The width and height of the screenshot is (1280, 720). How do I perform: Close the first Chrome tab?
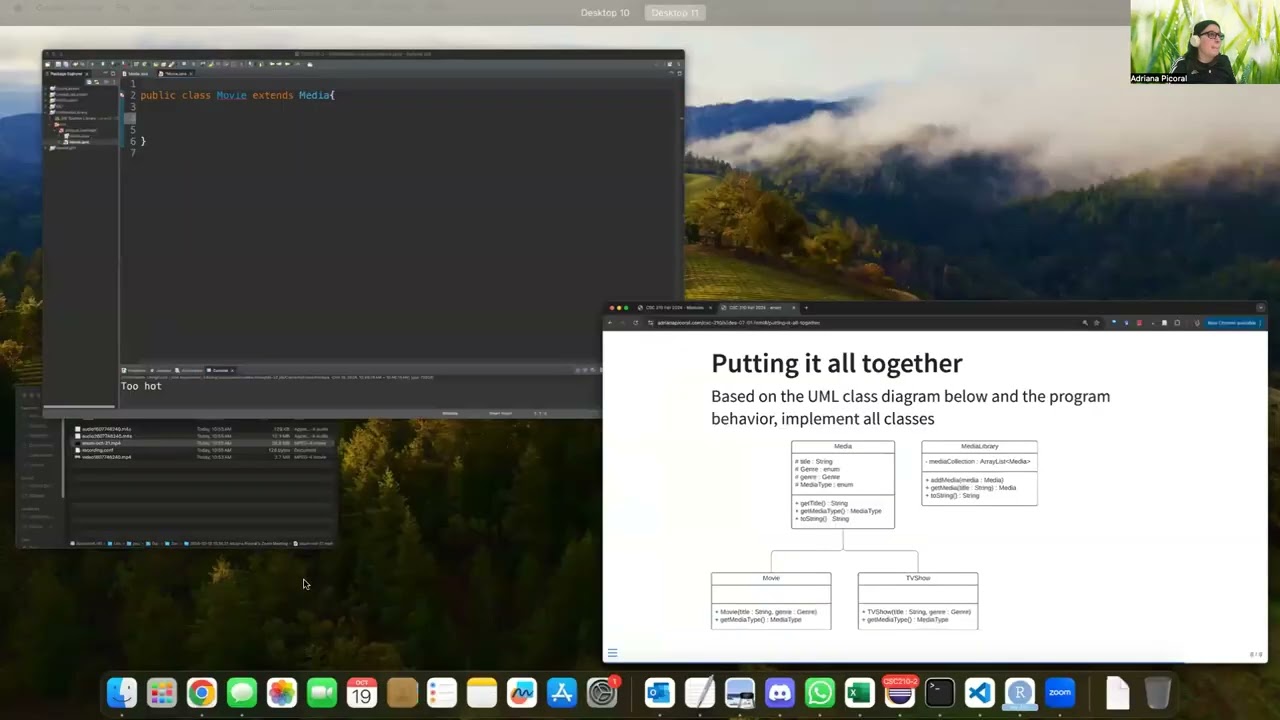click(x=709, y=308)
